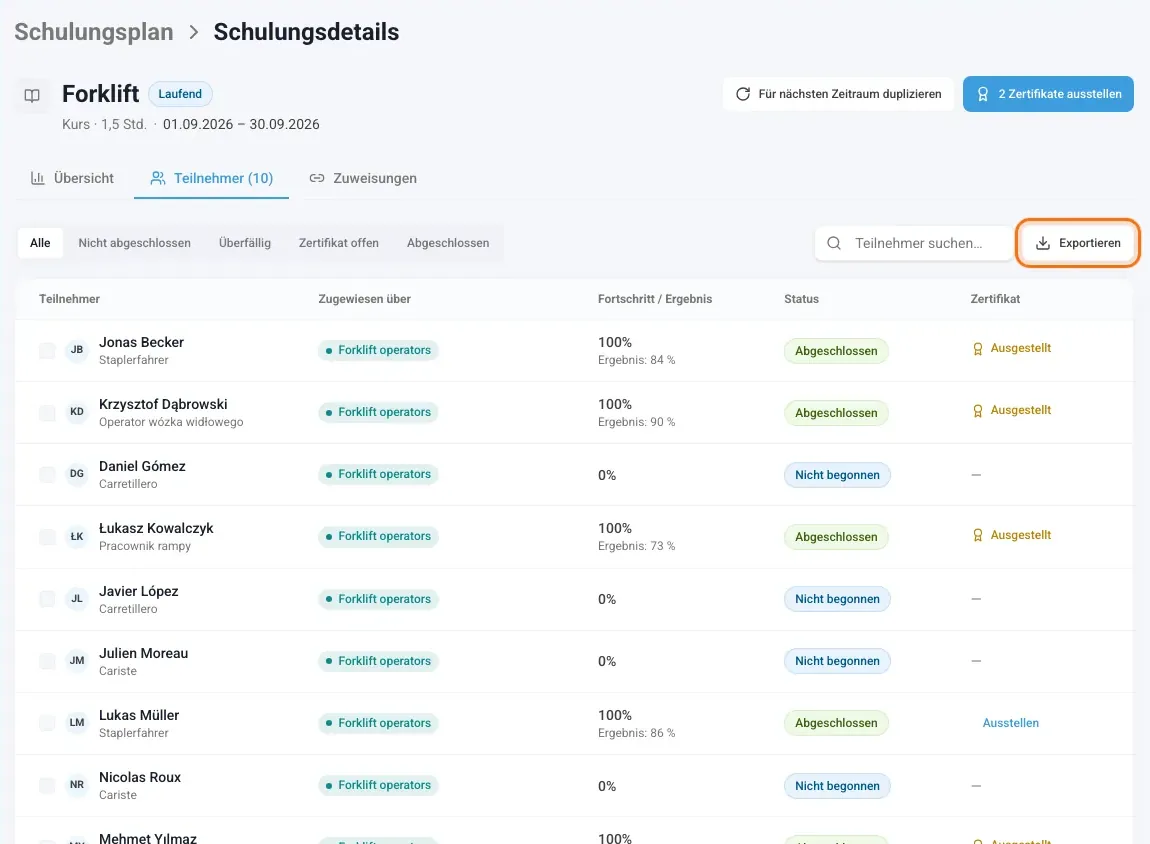Switch to the Teilnehmer (10) tab
Screen dimensions: 1150x844
[211, 178]
